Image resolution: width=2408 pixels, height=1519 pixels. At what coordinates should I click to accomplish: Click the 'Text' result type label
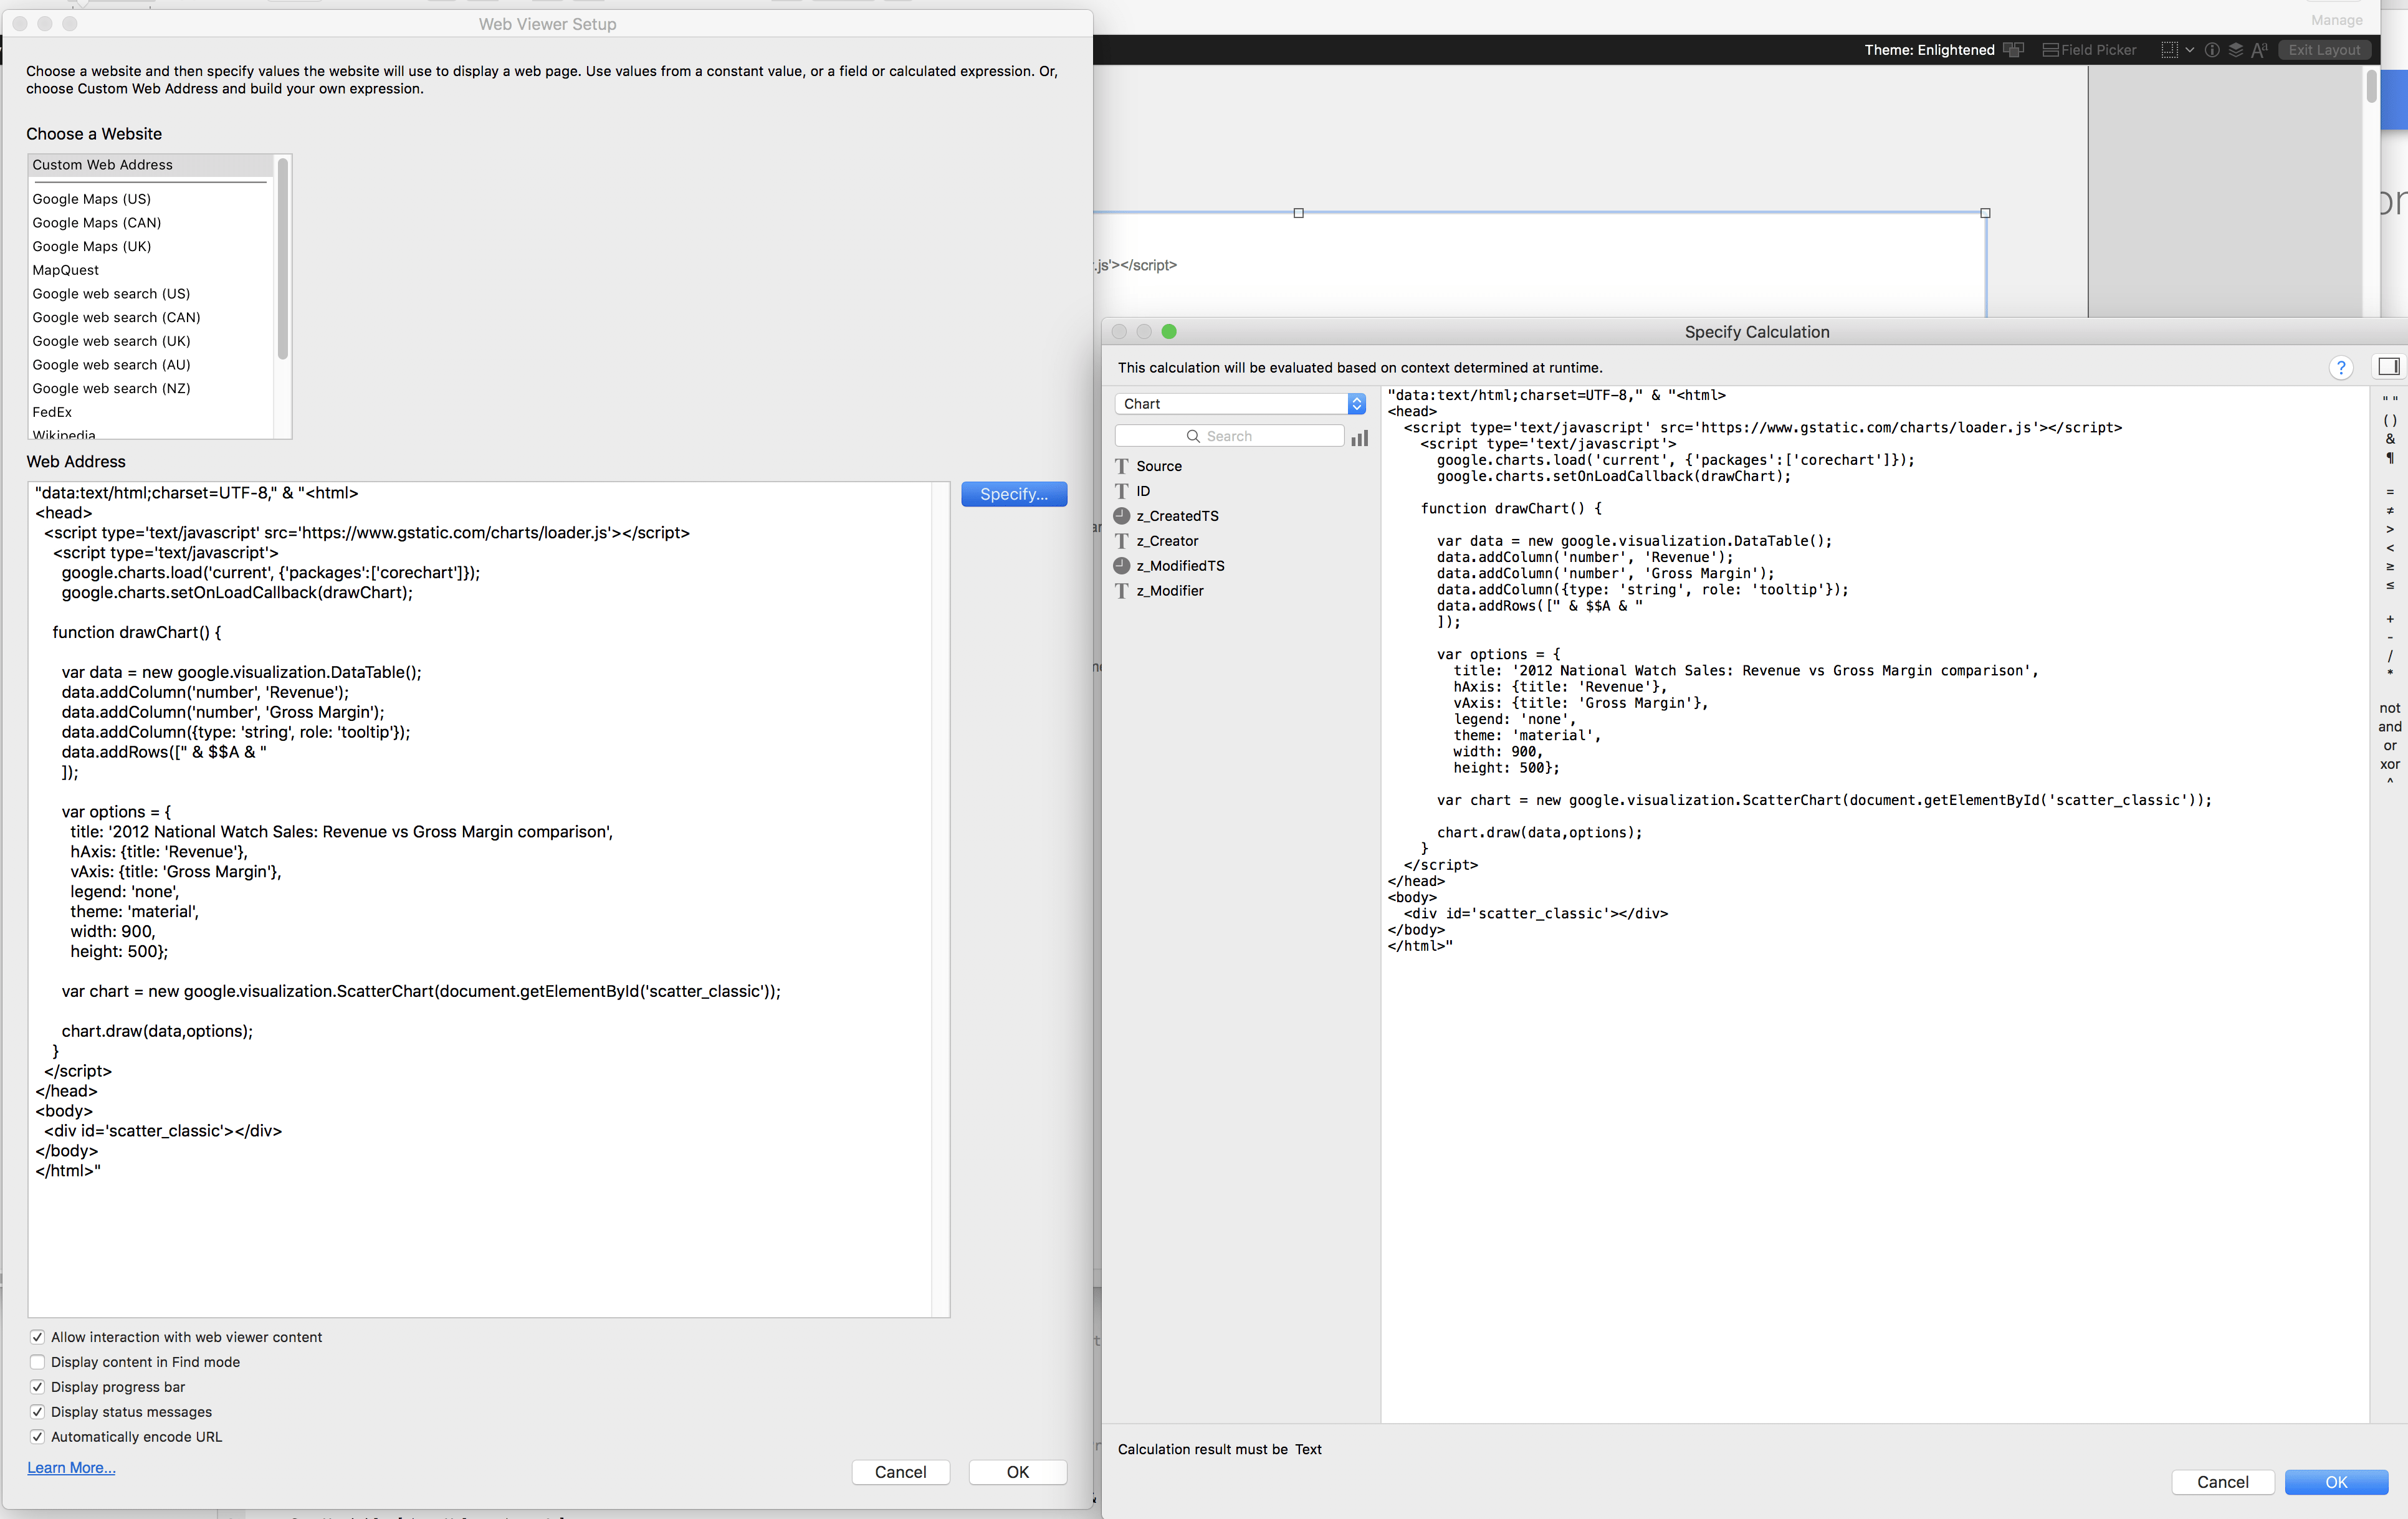point(1308,1449)
